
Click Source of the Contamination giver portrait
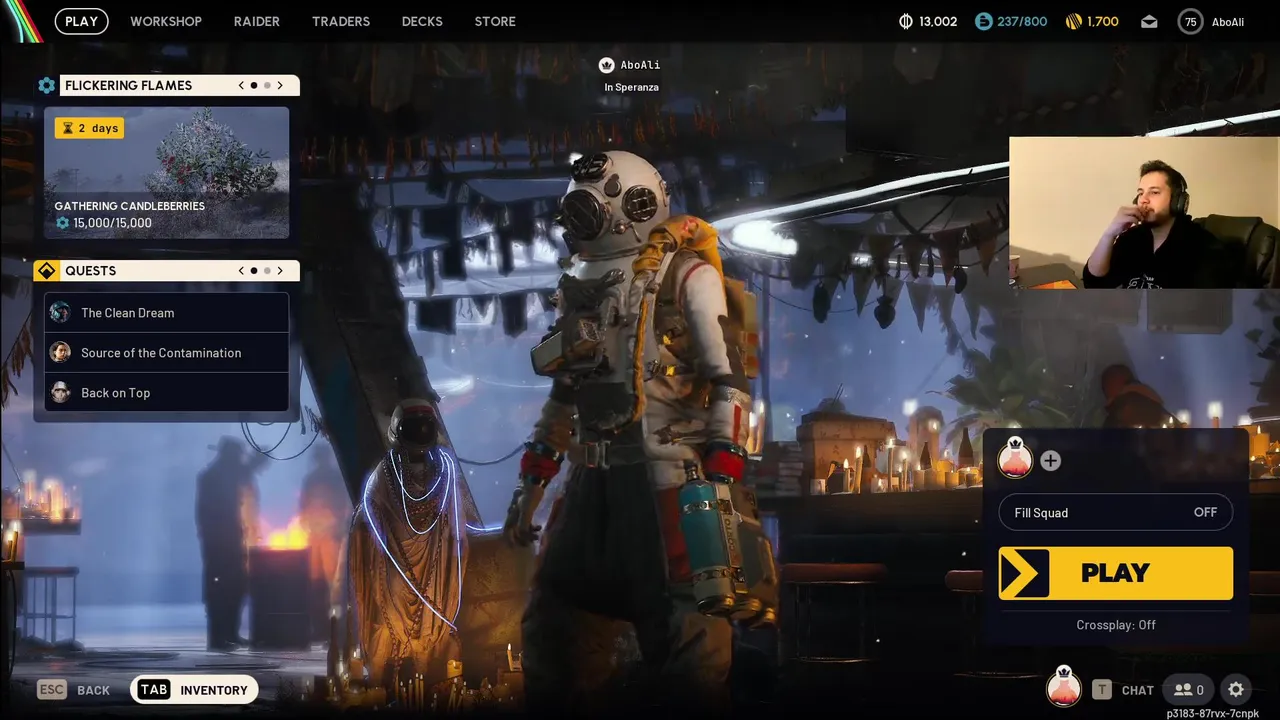tap(61, 353)
